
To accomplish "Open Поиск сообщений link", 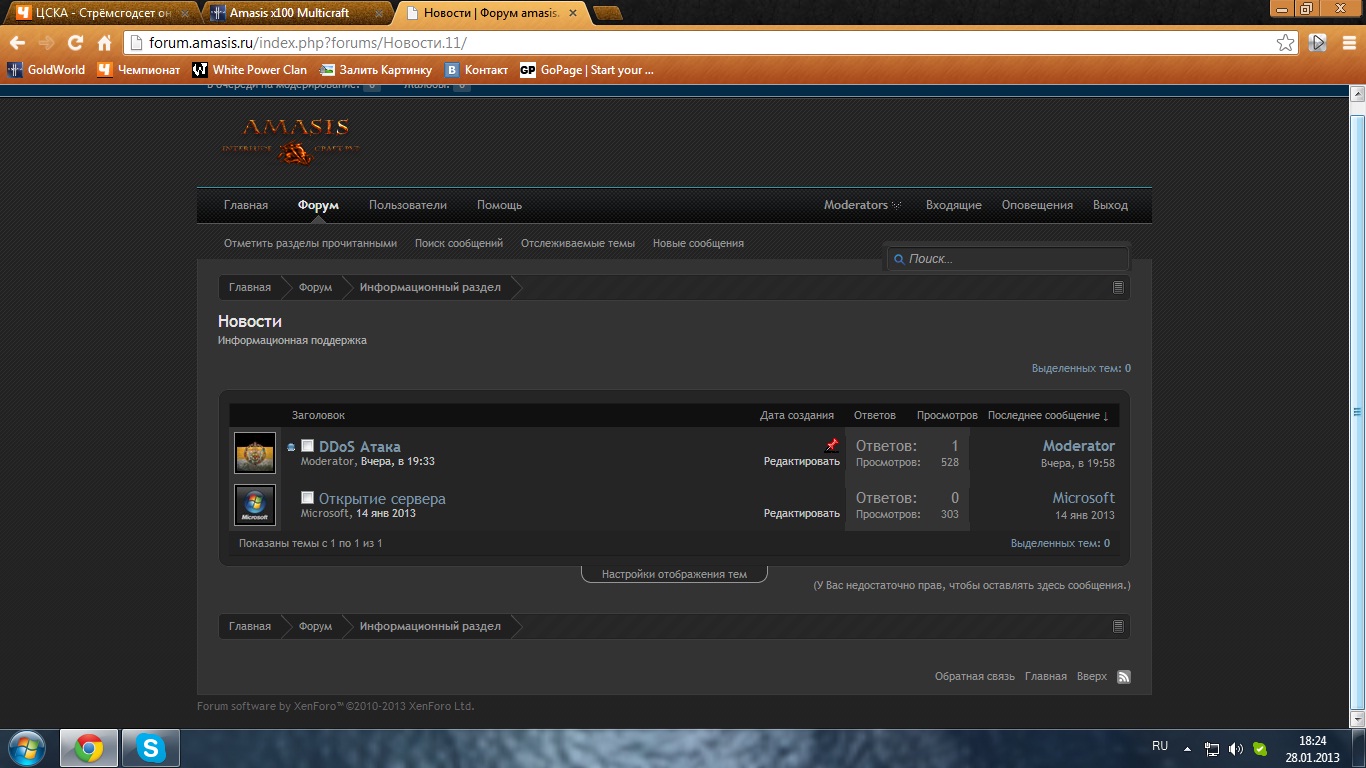I will coord(459,243).
